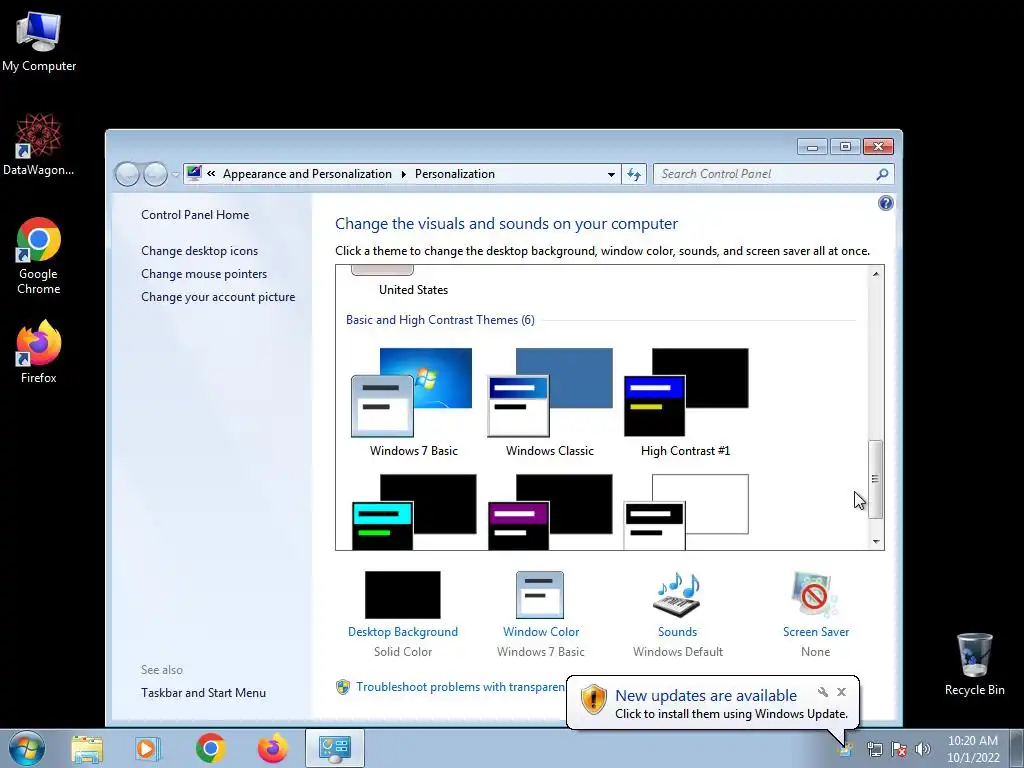
Task: Click the Desktop Background icon
Action: coord(402,594)
